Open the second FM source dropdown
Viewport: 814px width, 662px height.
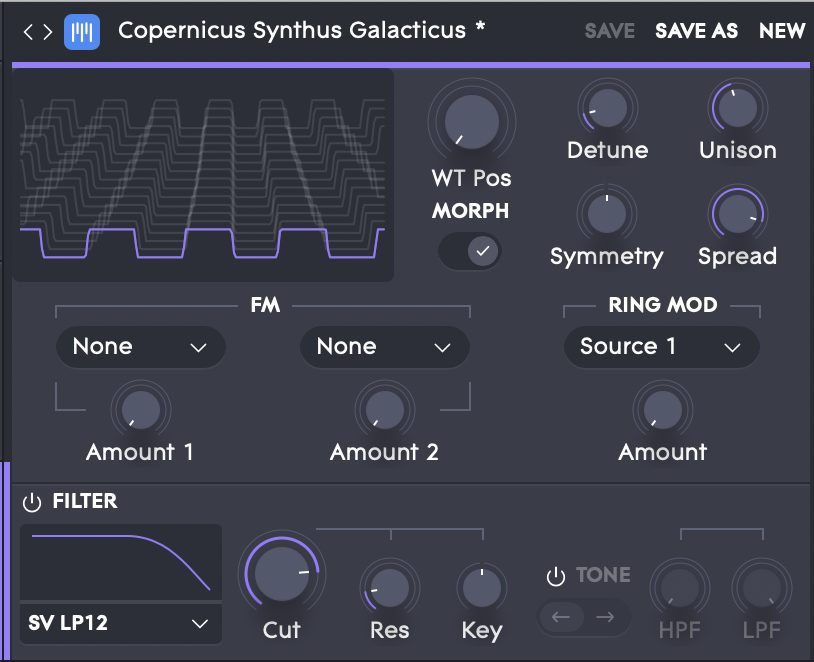385,347
